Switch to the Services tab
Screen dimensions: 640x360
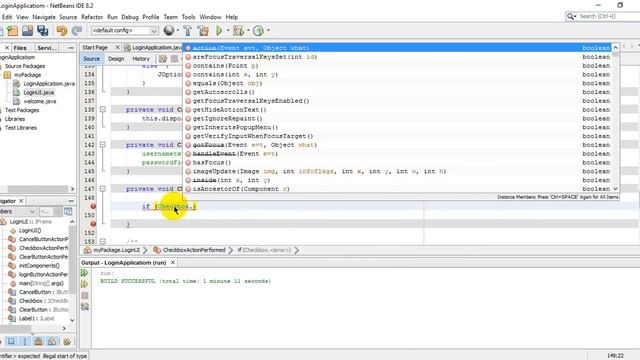pos(47,48)
